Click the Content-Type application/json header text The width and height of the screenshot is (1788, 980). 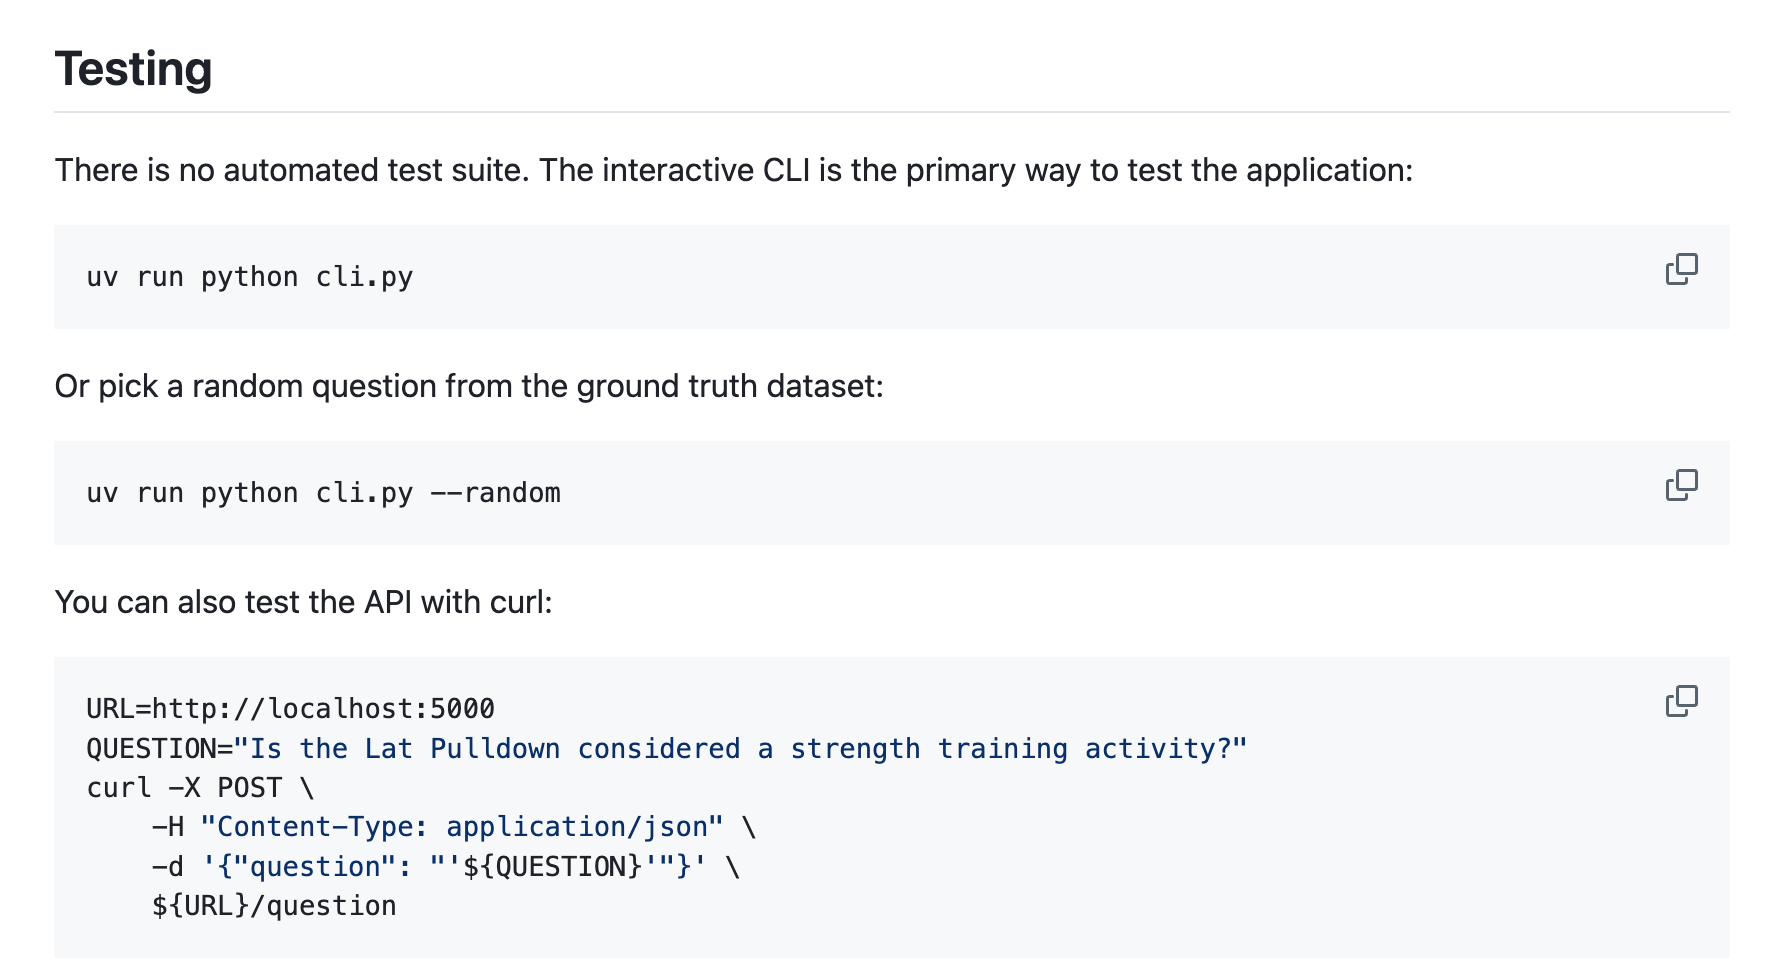point(461,827)
